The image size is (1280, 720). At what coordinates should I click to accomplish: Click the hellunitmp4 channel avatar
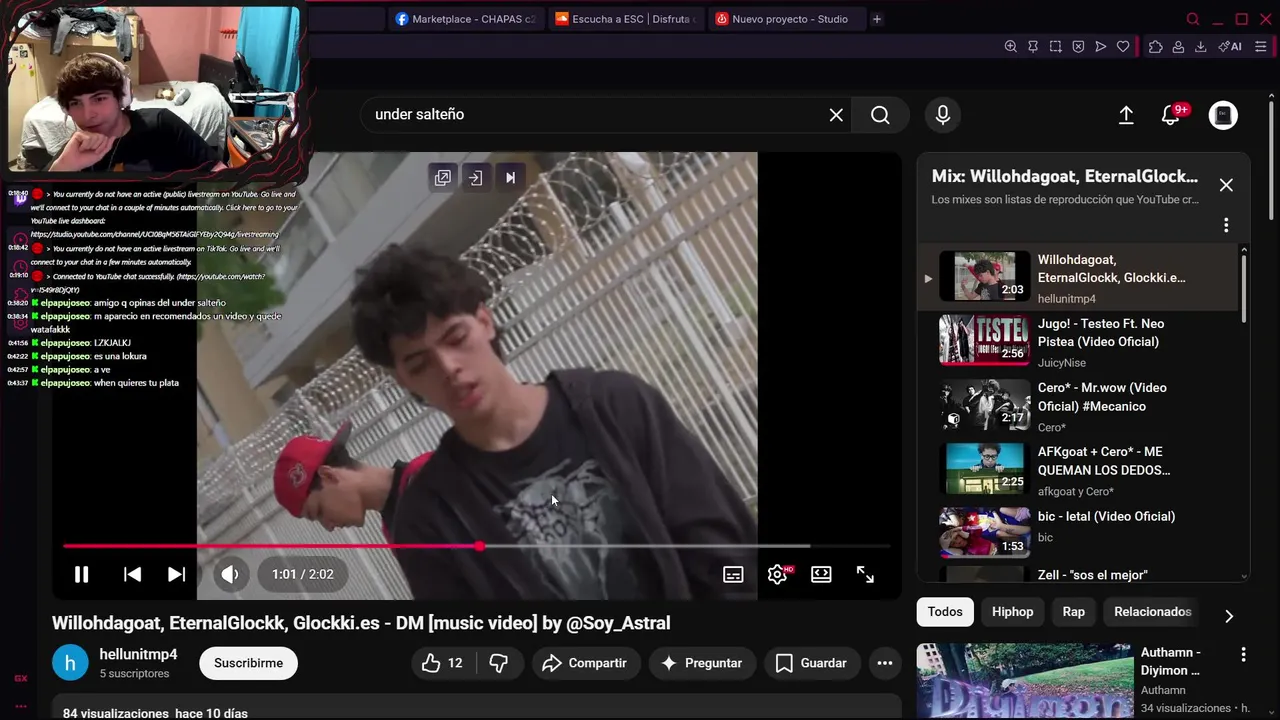tap(70, 663)
